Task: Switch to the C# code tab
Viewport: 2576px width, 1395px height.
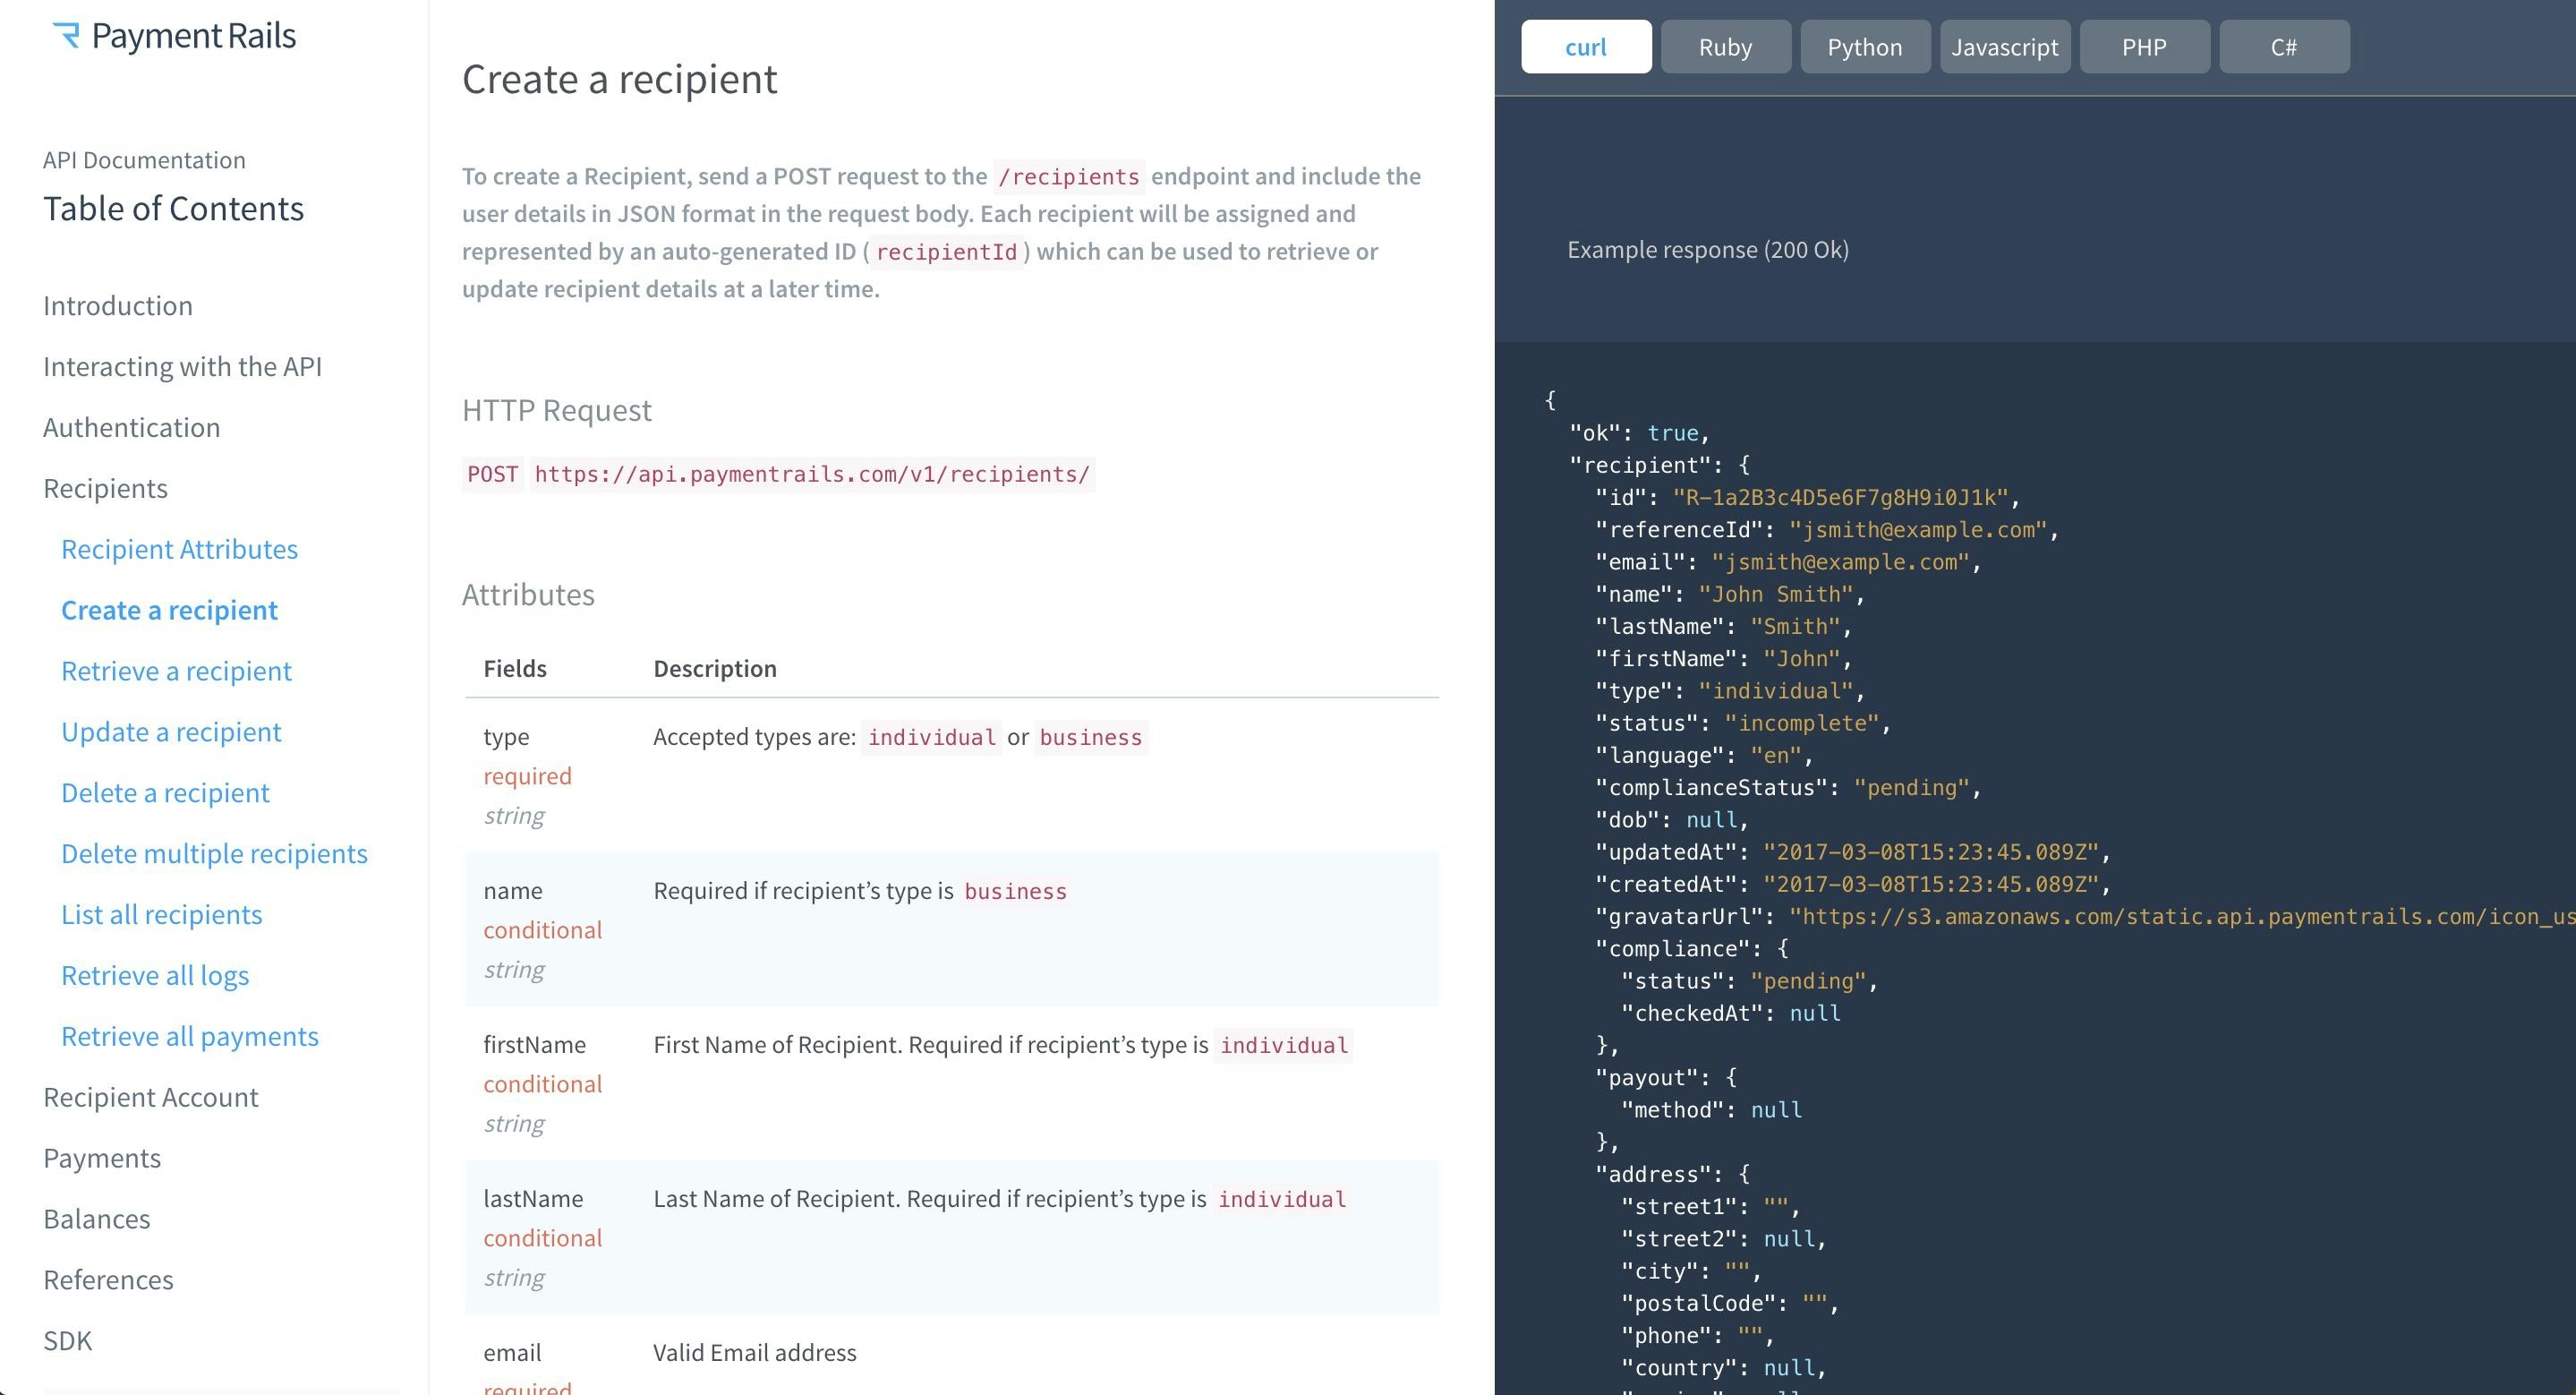Action: click(x=2283, y=46)
